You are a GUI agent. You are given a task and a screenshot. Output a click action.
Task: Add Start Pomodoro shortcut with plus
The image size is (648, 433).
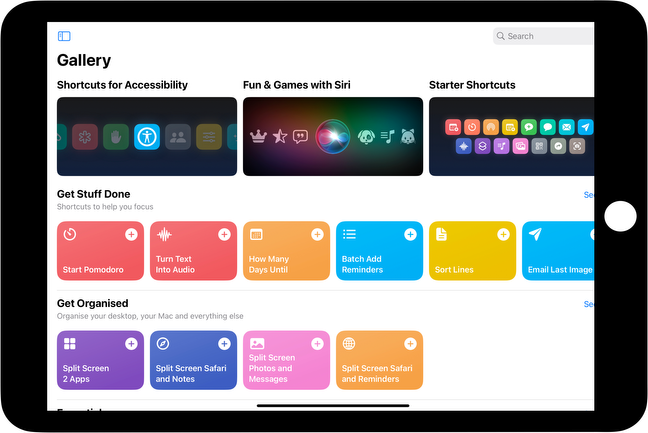131,234
